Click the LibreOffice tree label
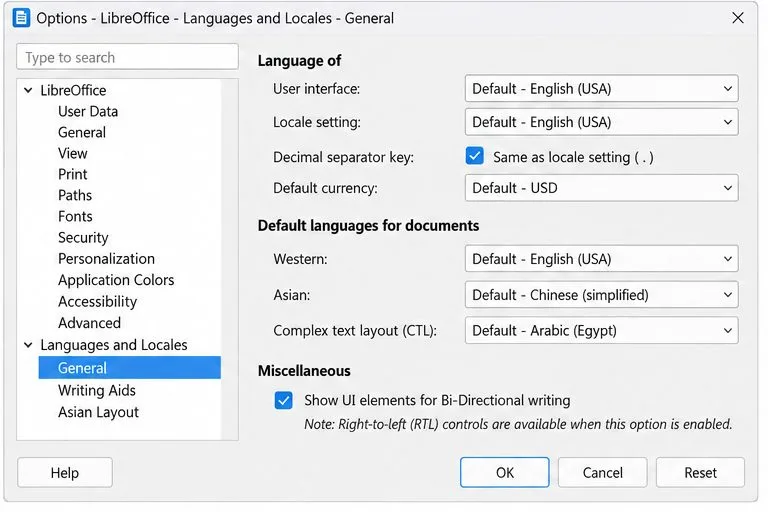The width and height of the screenshot is (768, 512). pos(73,90)
